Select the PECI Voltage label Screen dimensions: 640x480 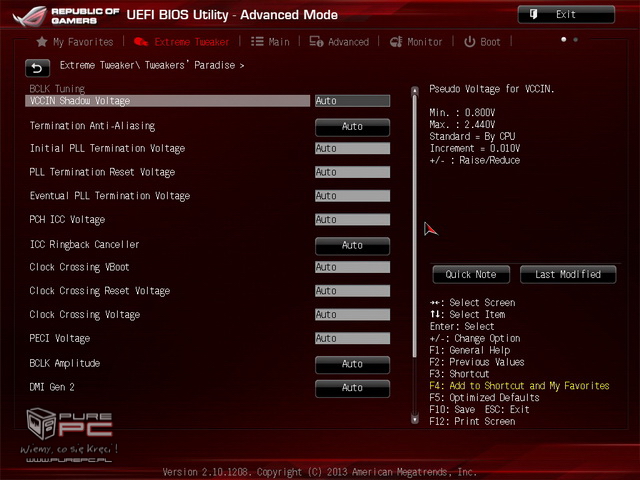[60, 338]
